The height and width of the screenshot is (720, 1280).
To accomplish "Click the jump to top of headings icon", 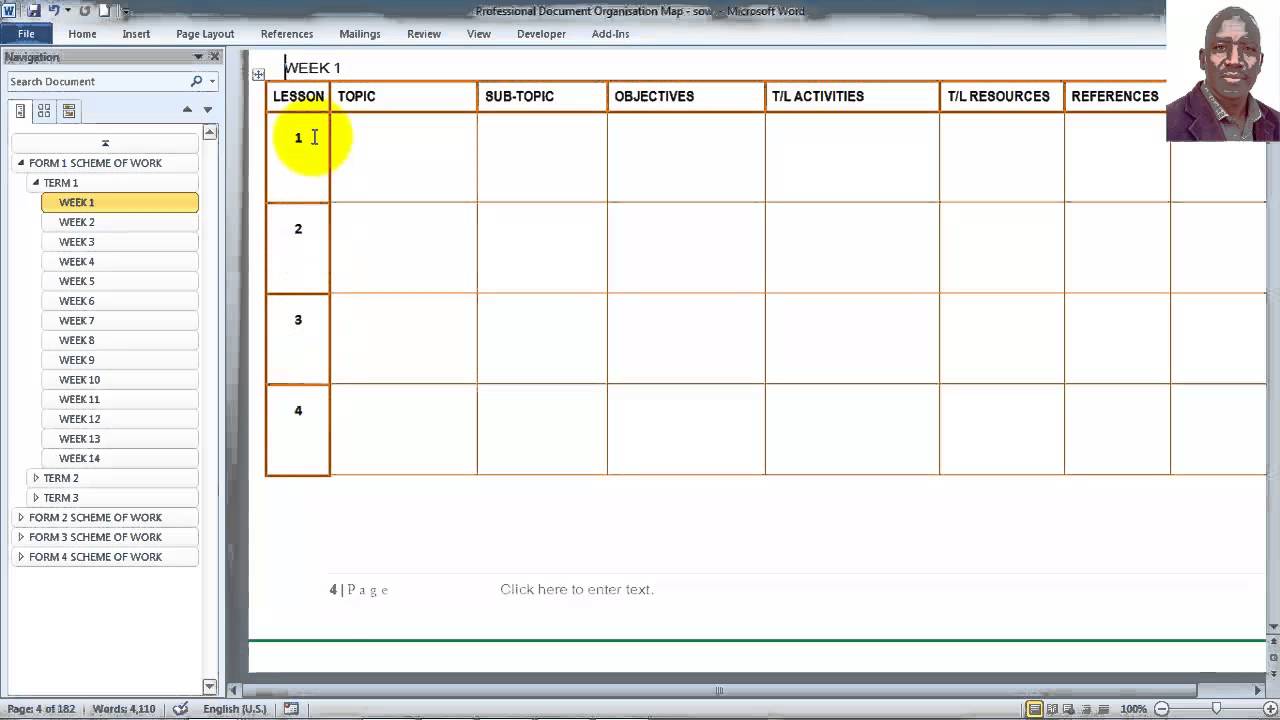I will click(105, 143).
